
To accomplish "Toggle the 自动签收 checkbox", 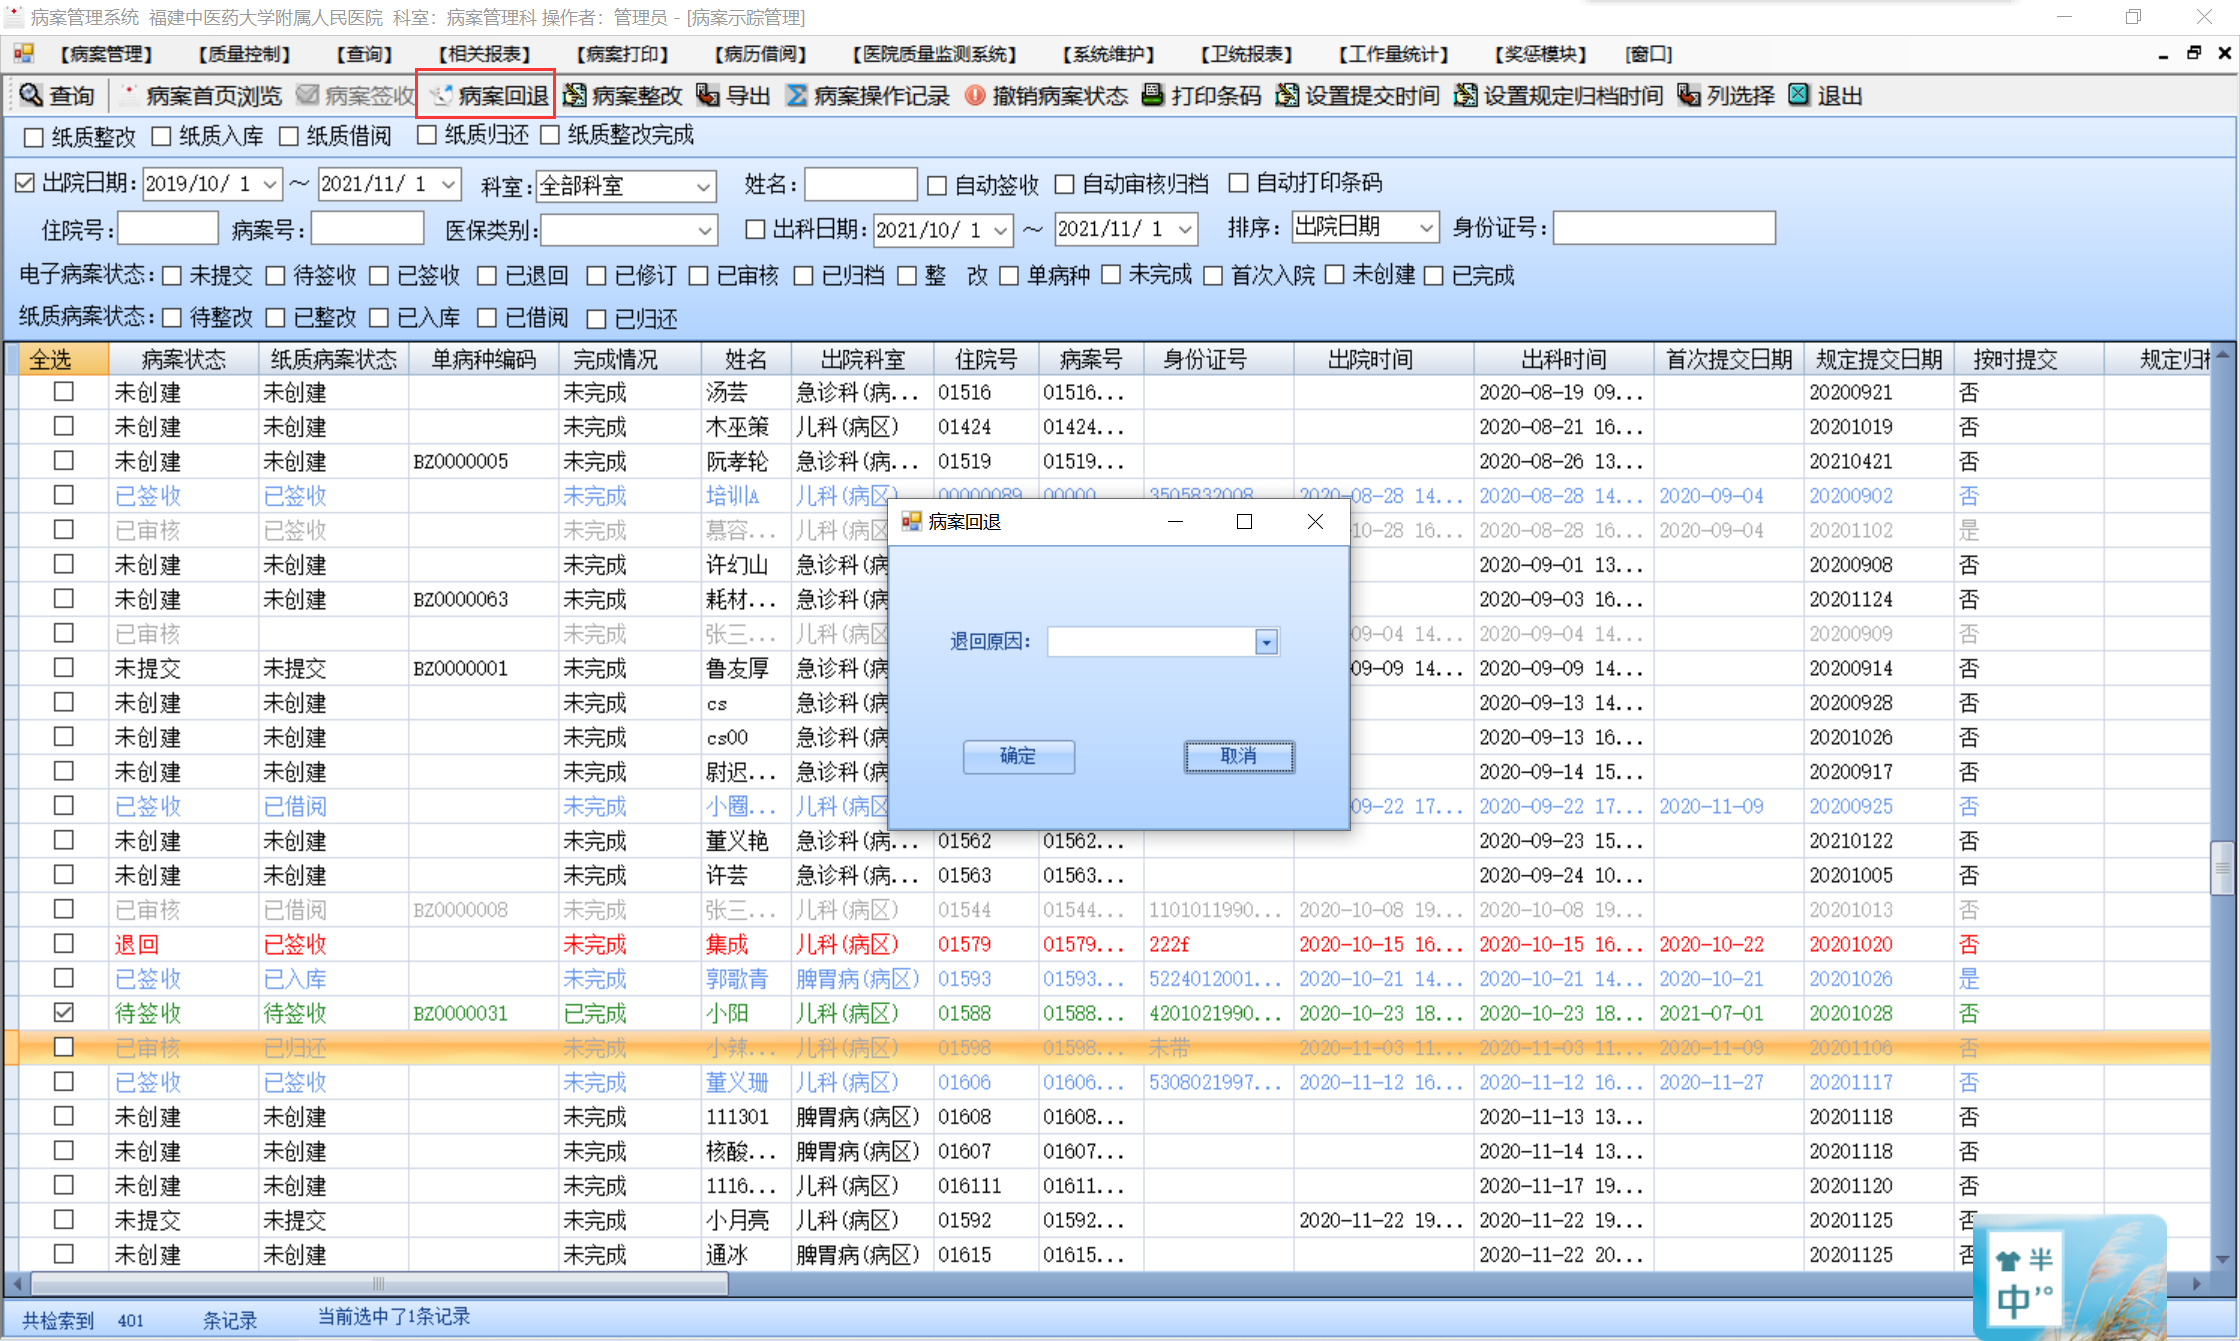I will pos(937,185).
